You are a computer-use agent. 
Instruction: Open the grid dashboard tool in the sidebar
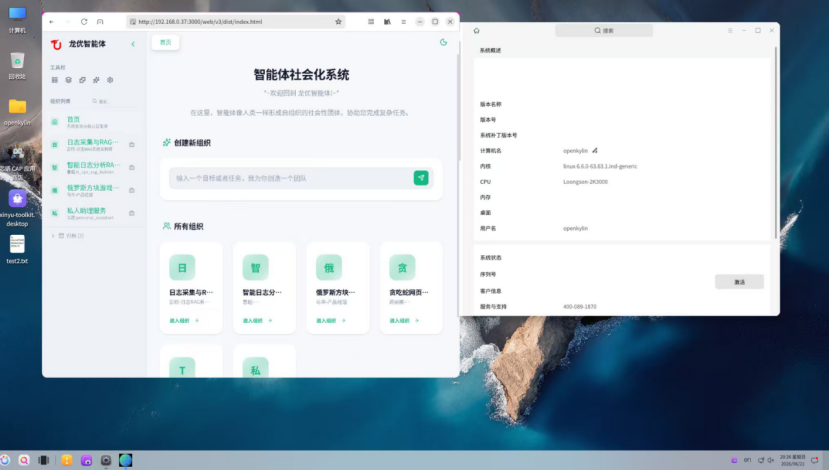[54, 80]
